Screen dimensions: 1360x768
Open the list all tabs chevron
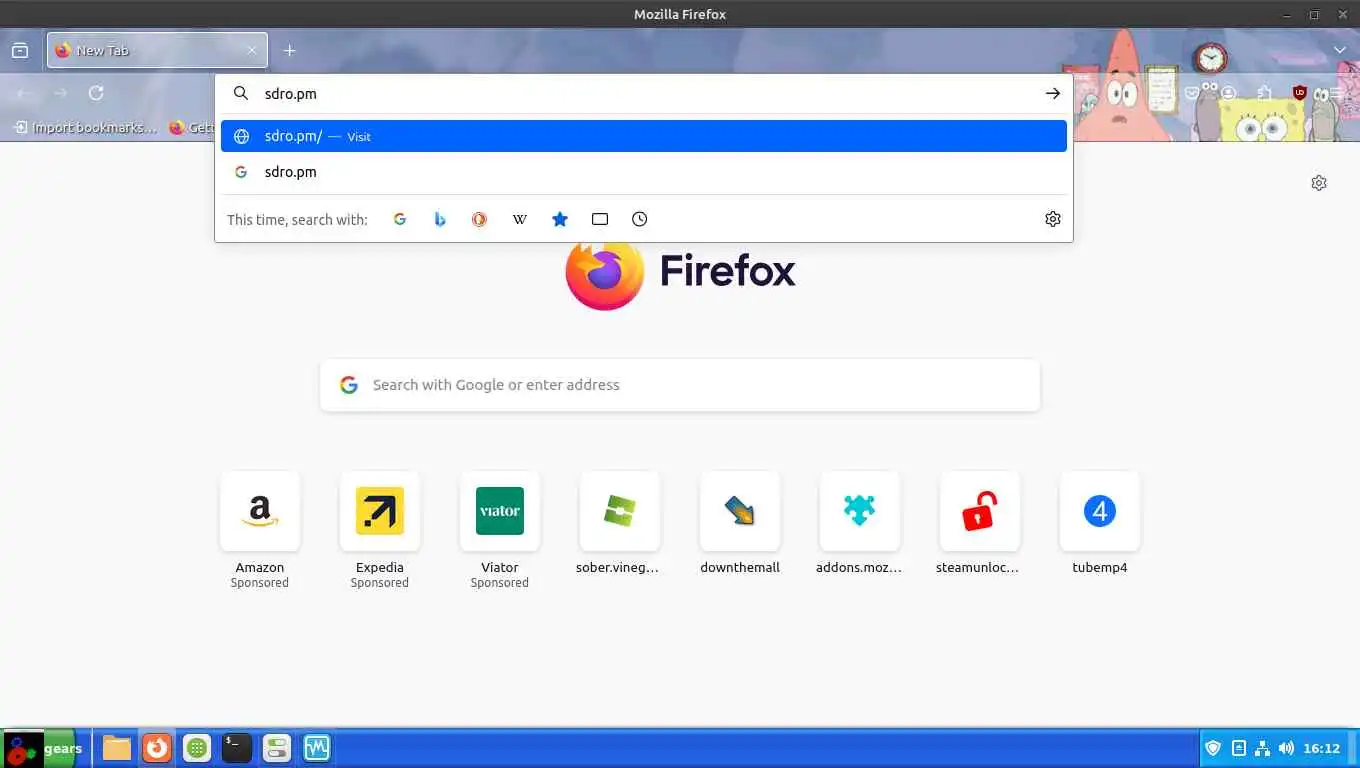1339,50
